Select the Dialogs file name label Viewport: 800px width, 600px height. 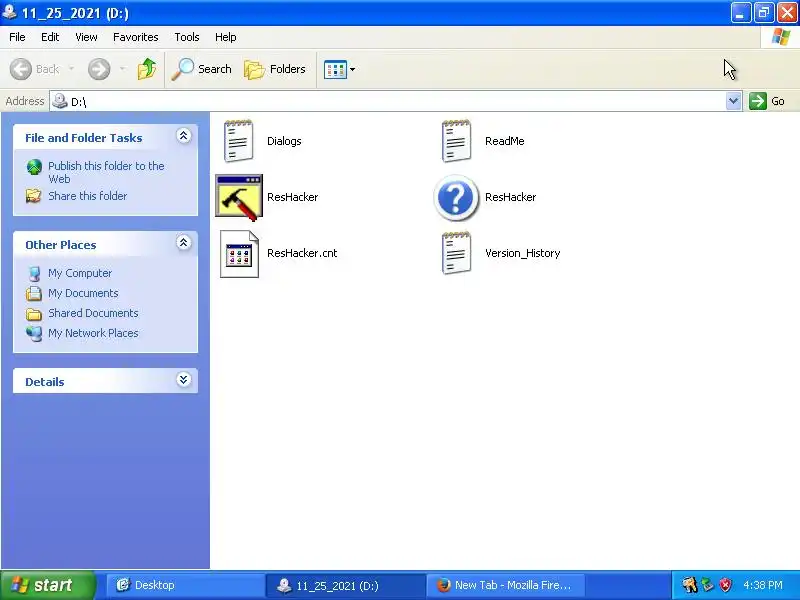(x=284, y=141)
